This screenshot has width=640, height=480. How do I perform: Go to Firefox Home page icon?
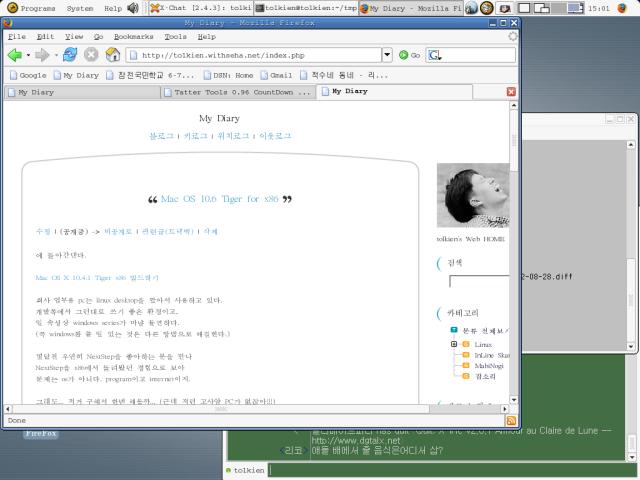point(113,54)
